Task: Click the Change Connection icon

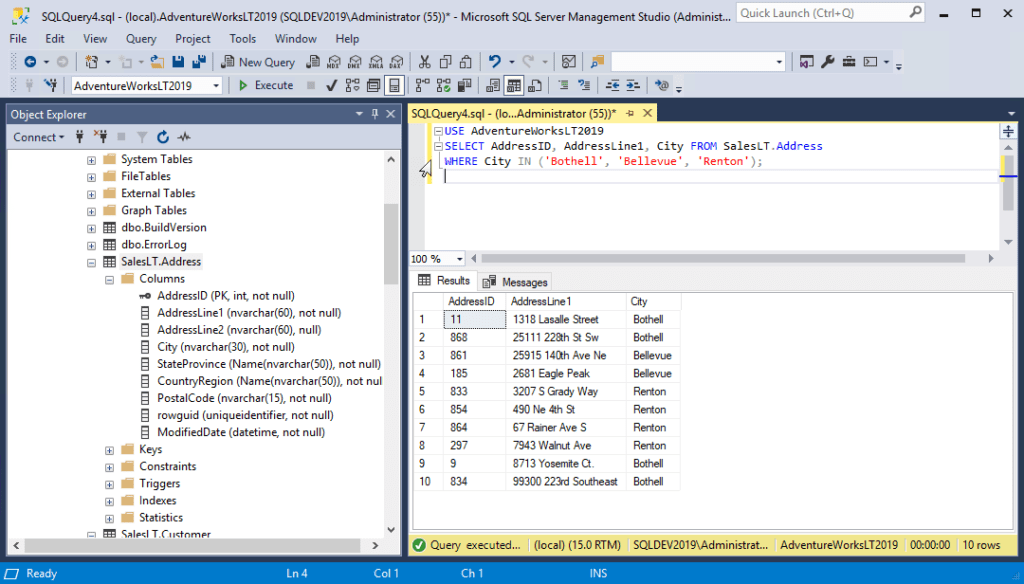Action: pos(50,86)
